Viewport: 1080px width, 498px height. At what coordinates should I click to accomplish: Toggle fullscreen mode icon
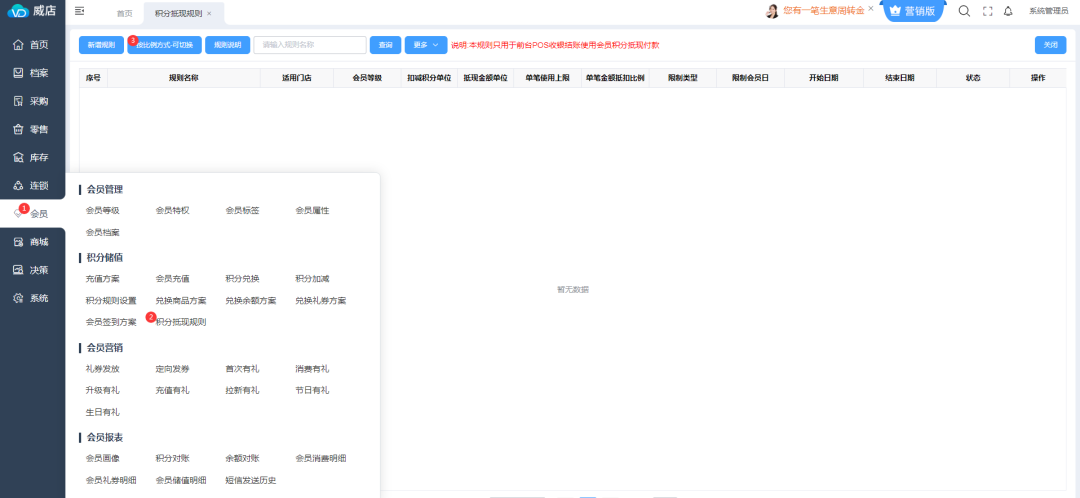click(x=987, y=11)
